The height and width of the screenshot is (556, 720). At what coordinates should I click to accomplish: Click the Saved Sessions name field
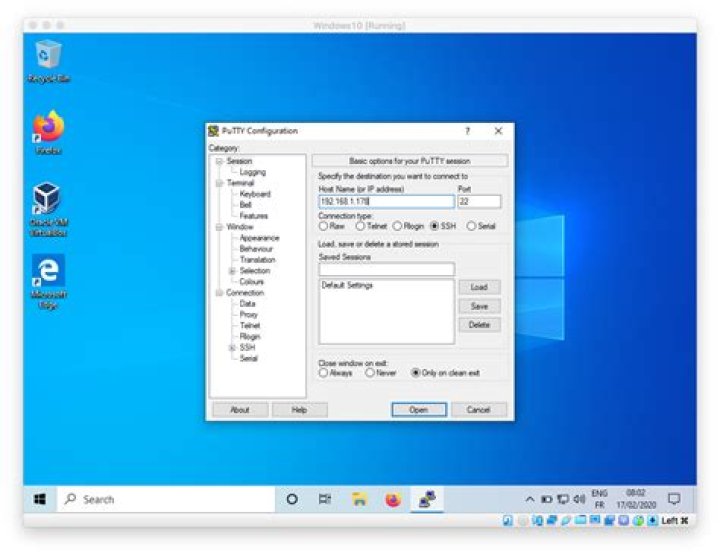[x=387, y=269]
